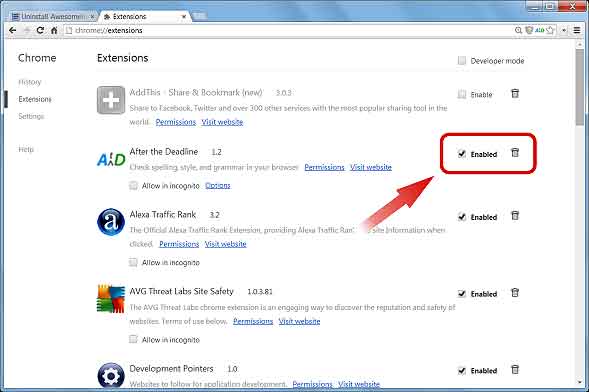Click the Extensions page heading

click(x=122, y=58)
